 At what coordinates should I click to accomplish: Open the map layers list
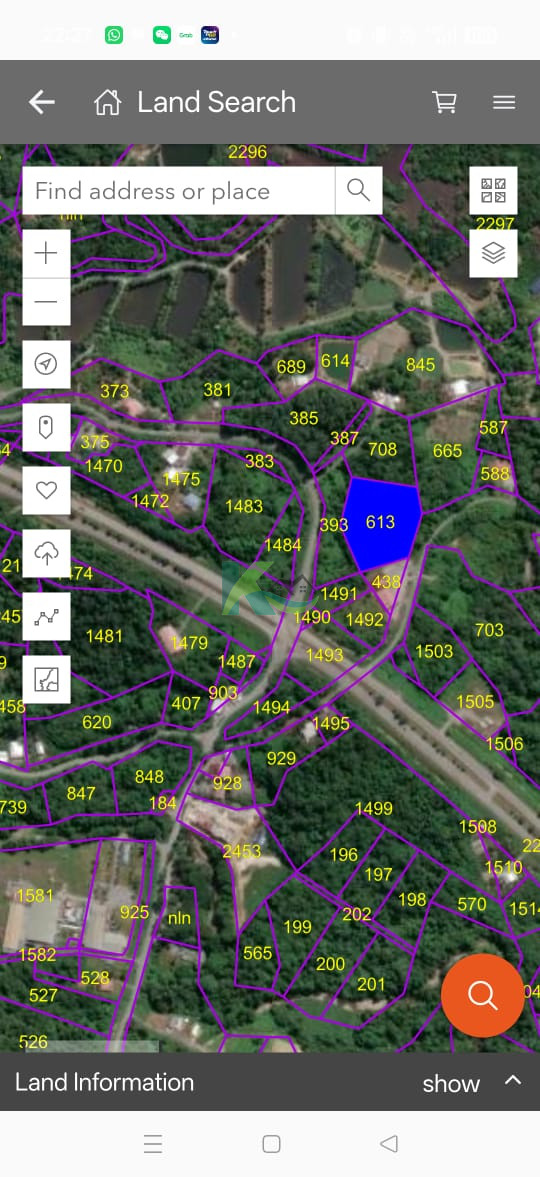coord(493,254)
